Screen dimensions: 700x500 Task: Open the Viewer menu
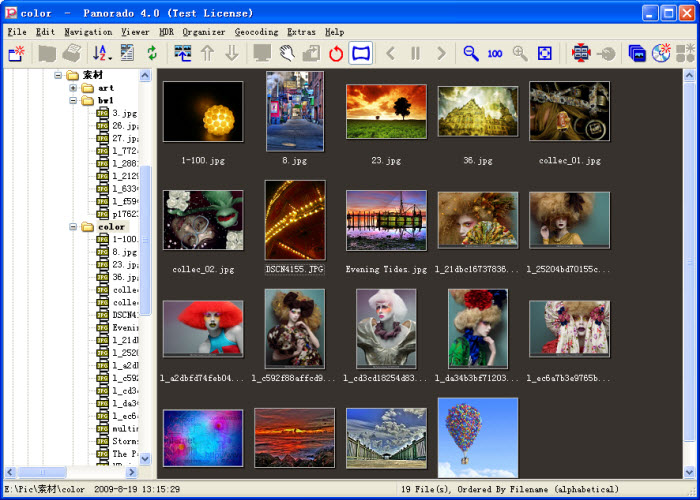tap(135, 32)
